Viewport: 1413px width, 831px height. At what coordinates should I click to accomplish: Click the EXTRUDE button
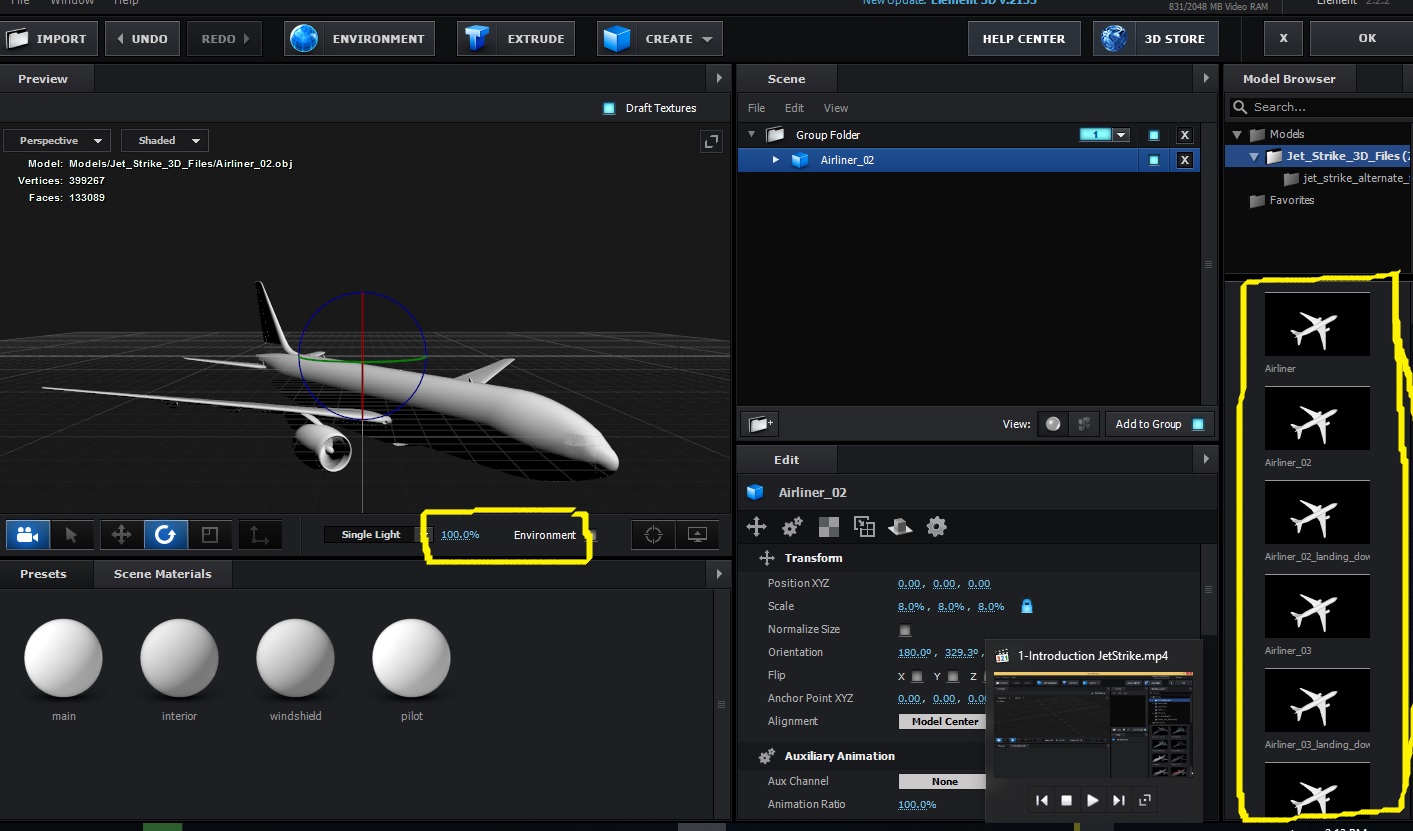pos(516,39)
